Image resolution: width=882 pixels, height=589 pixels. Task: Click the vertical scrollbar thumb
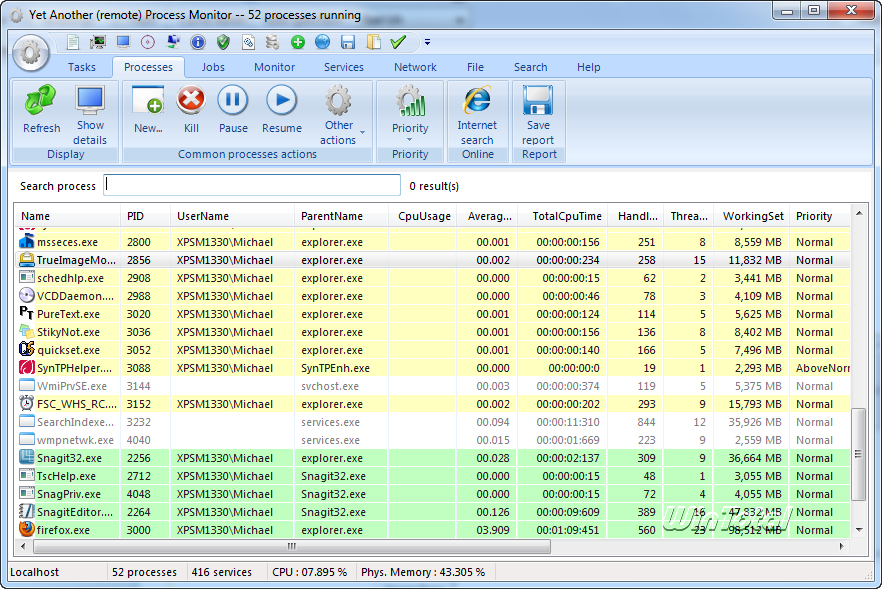[859, 454]
